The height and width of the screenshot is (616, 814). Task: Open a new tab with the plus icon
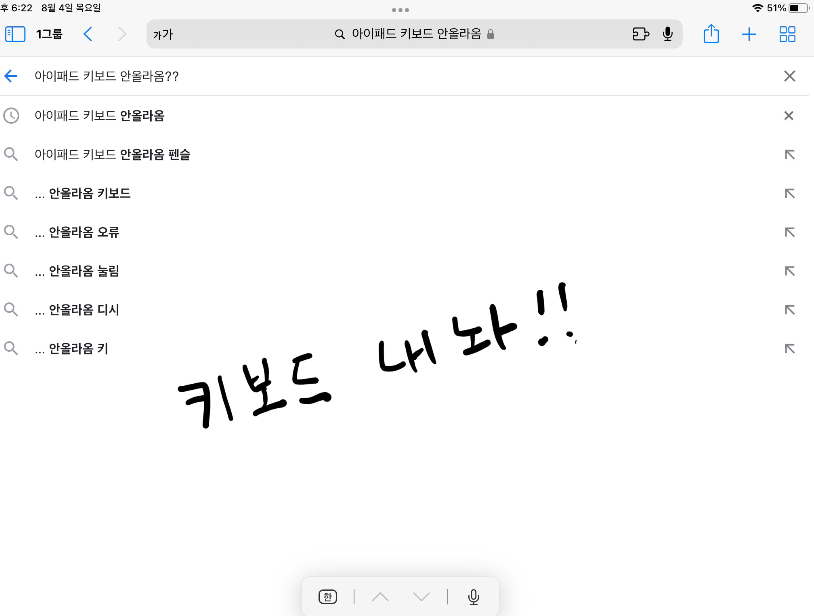pyautogui.click(x=749, y=35)
